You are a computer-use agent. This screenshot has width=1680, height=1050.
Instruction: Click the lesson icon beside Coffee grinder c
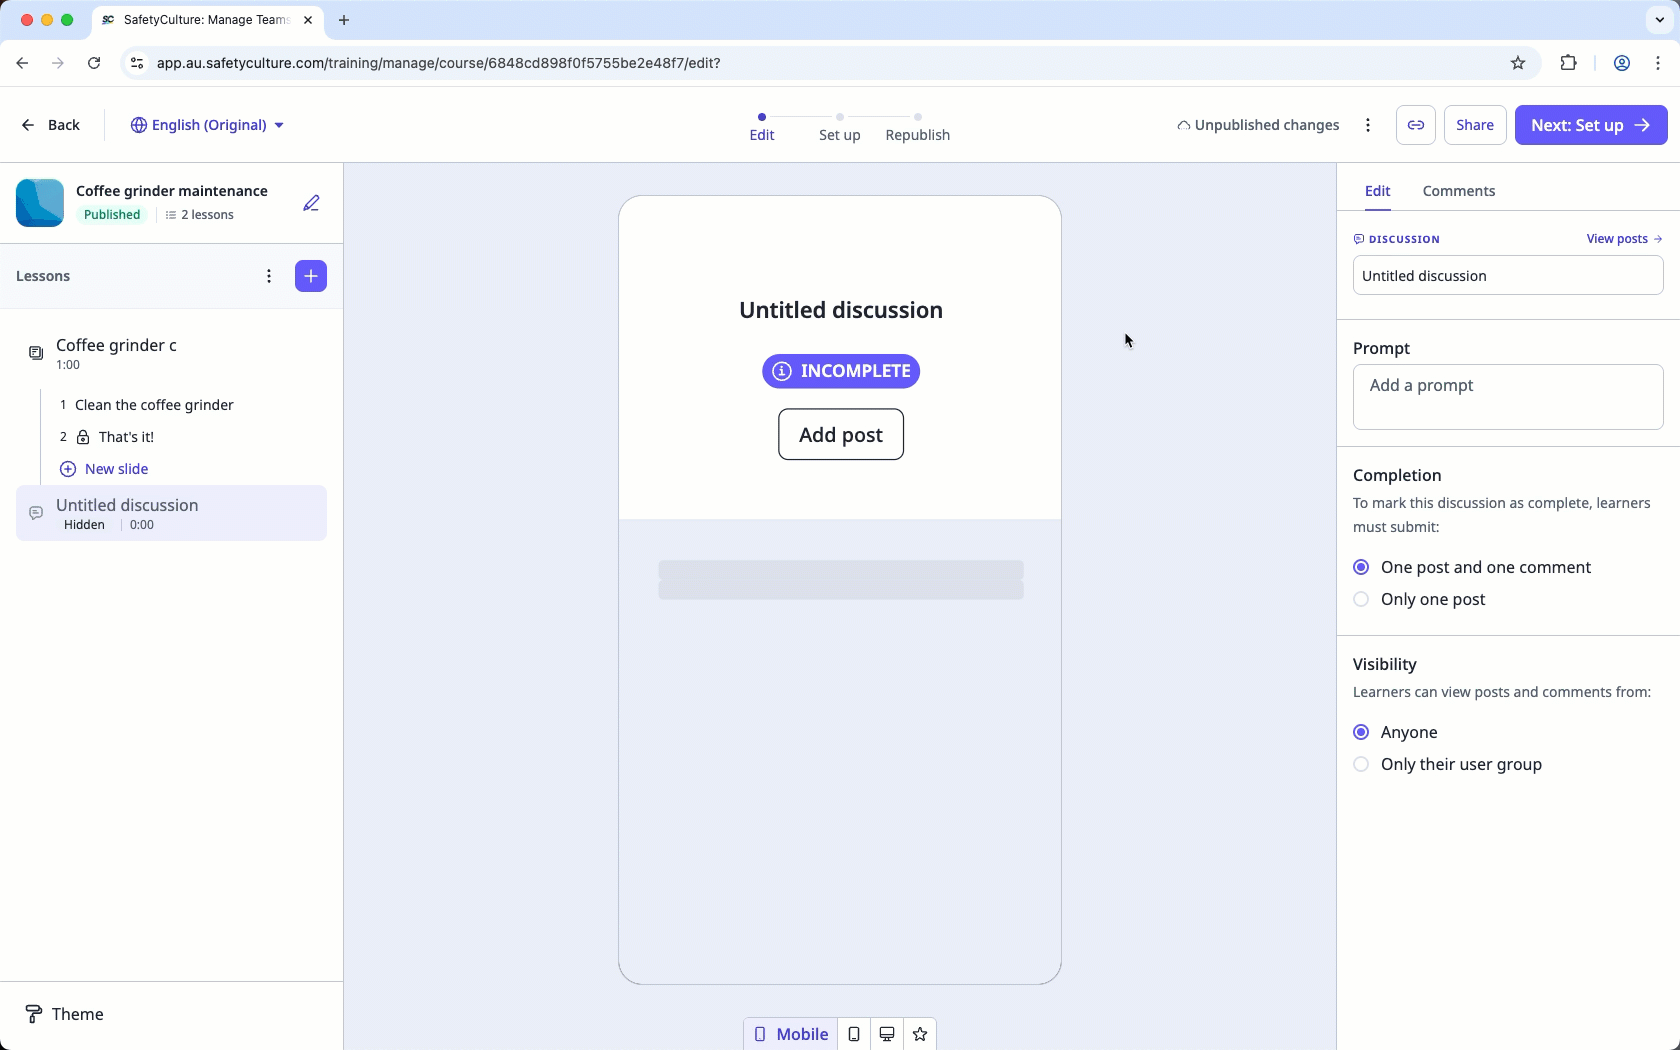point(36,353)
